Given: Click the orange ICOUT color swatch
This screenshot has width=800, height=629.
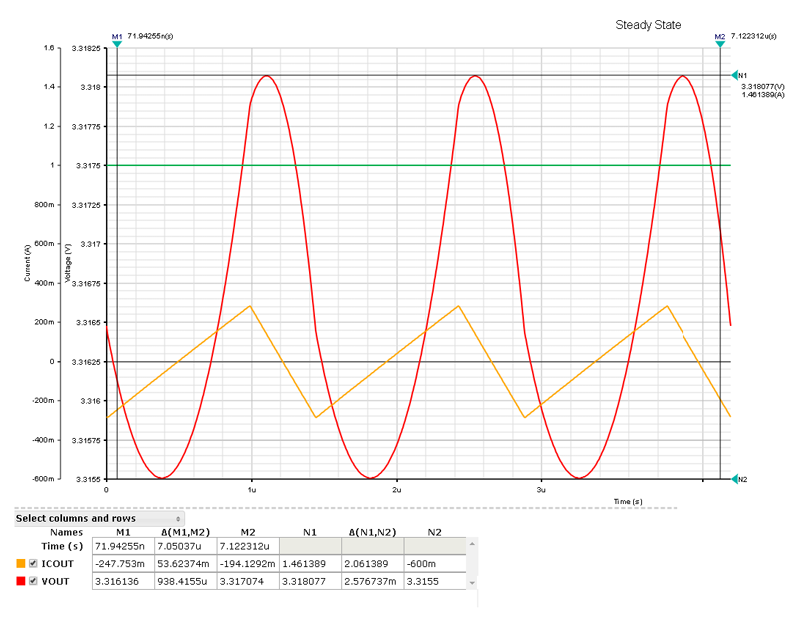Looking at the screenshot, I should 21,563.
